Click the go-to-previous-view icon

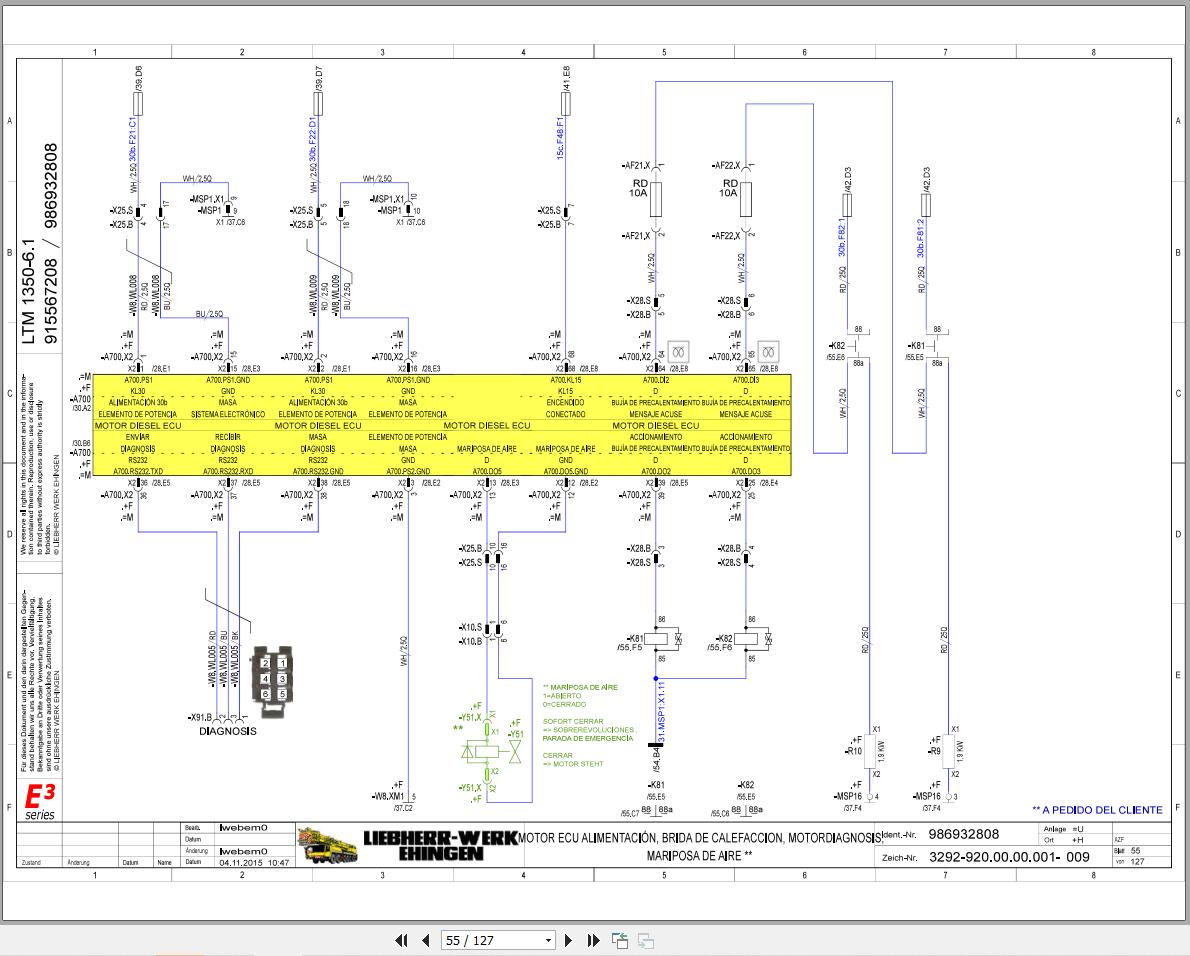tap(620, 941)
